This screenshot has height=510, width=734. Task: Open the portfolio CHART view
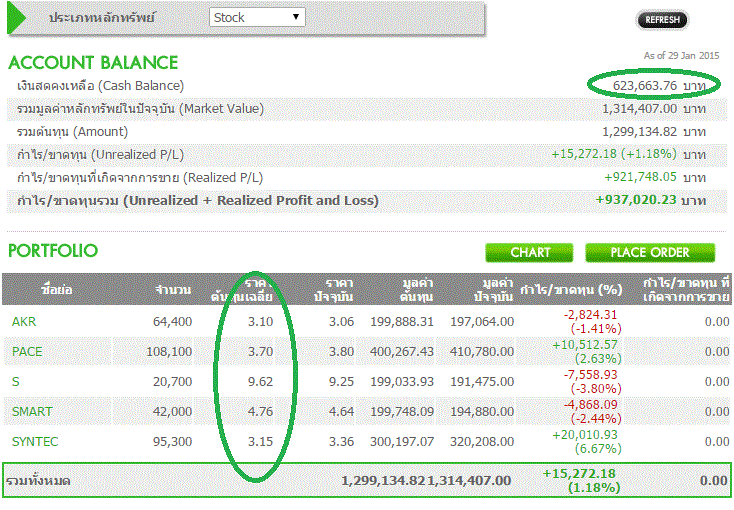pos(530,252)
